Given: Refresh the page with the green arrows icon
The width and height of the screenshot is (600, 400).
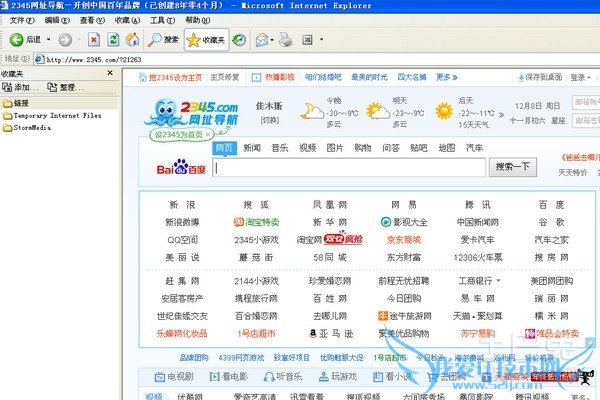Looking at the screenshot, I should 113,39.
